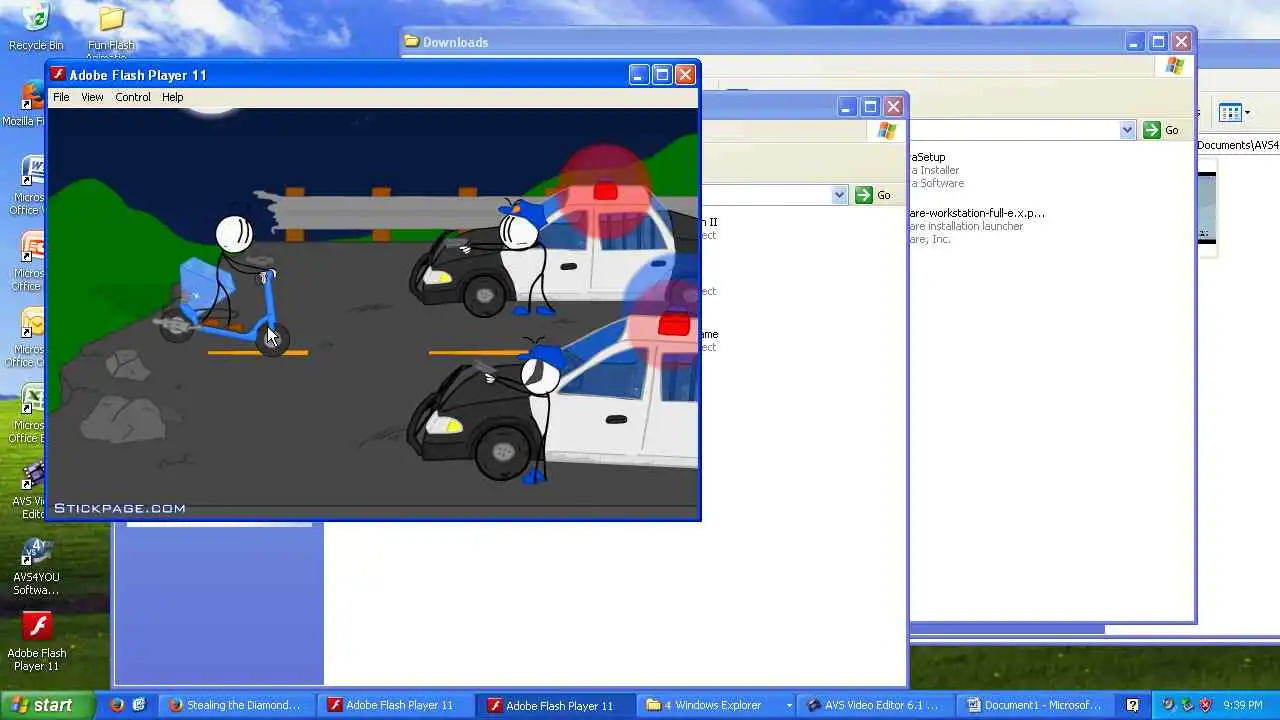
Task: Close the Adobe Flash Player 11 window
Action: pyautogui.click(x=685, y=75)
